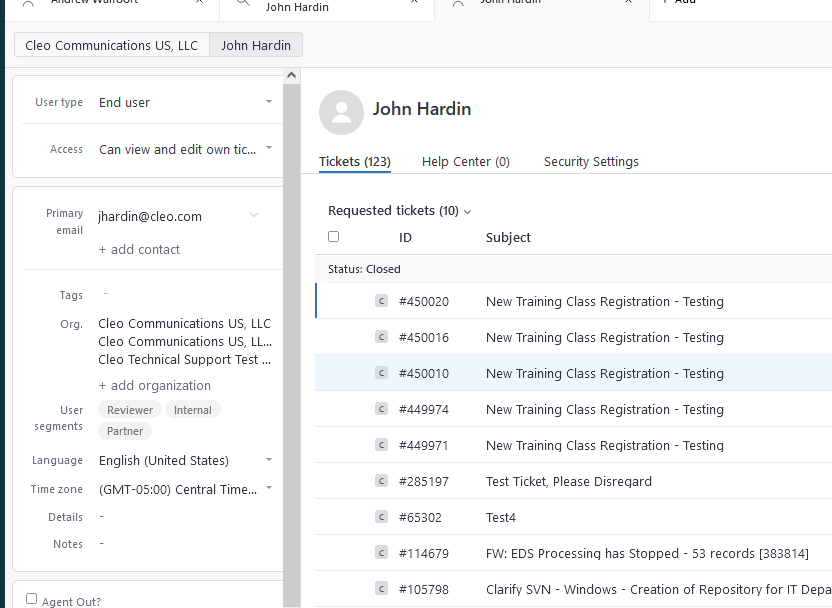Screen dimensions: 832x608
Task: Open the FW: EDS Processing has Stopped ticket
Action: tap(647, 553)
